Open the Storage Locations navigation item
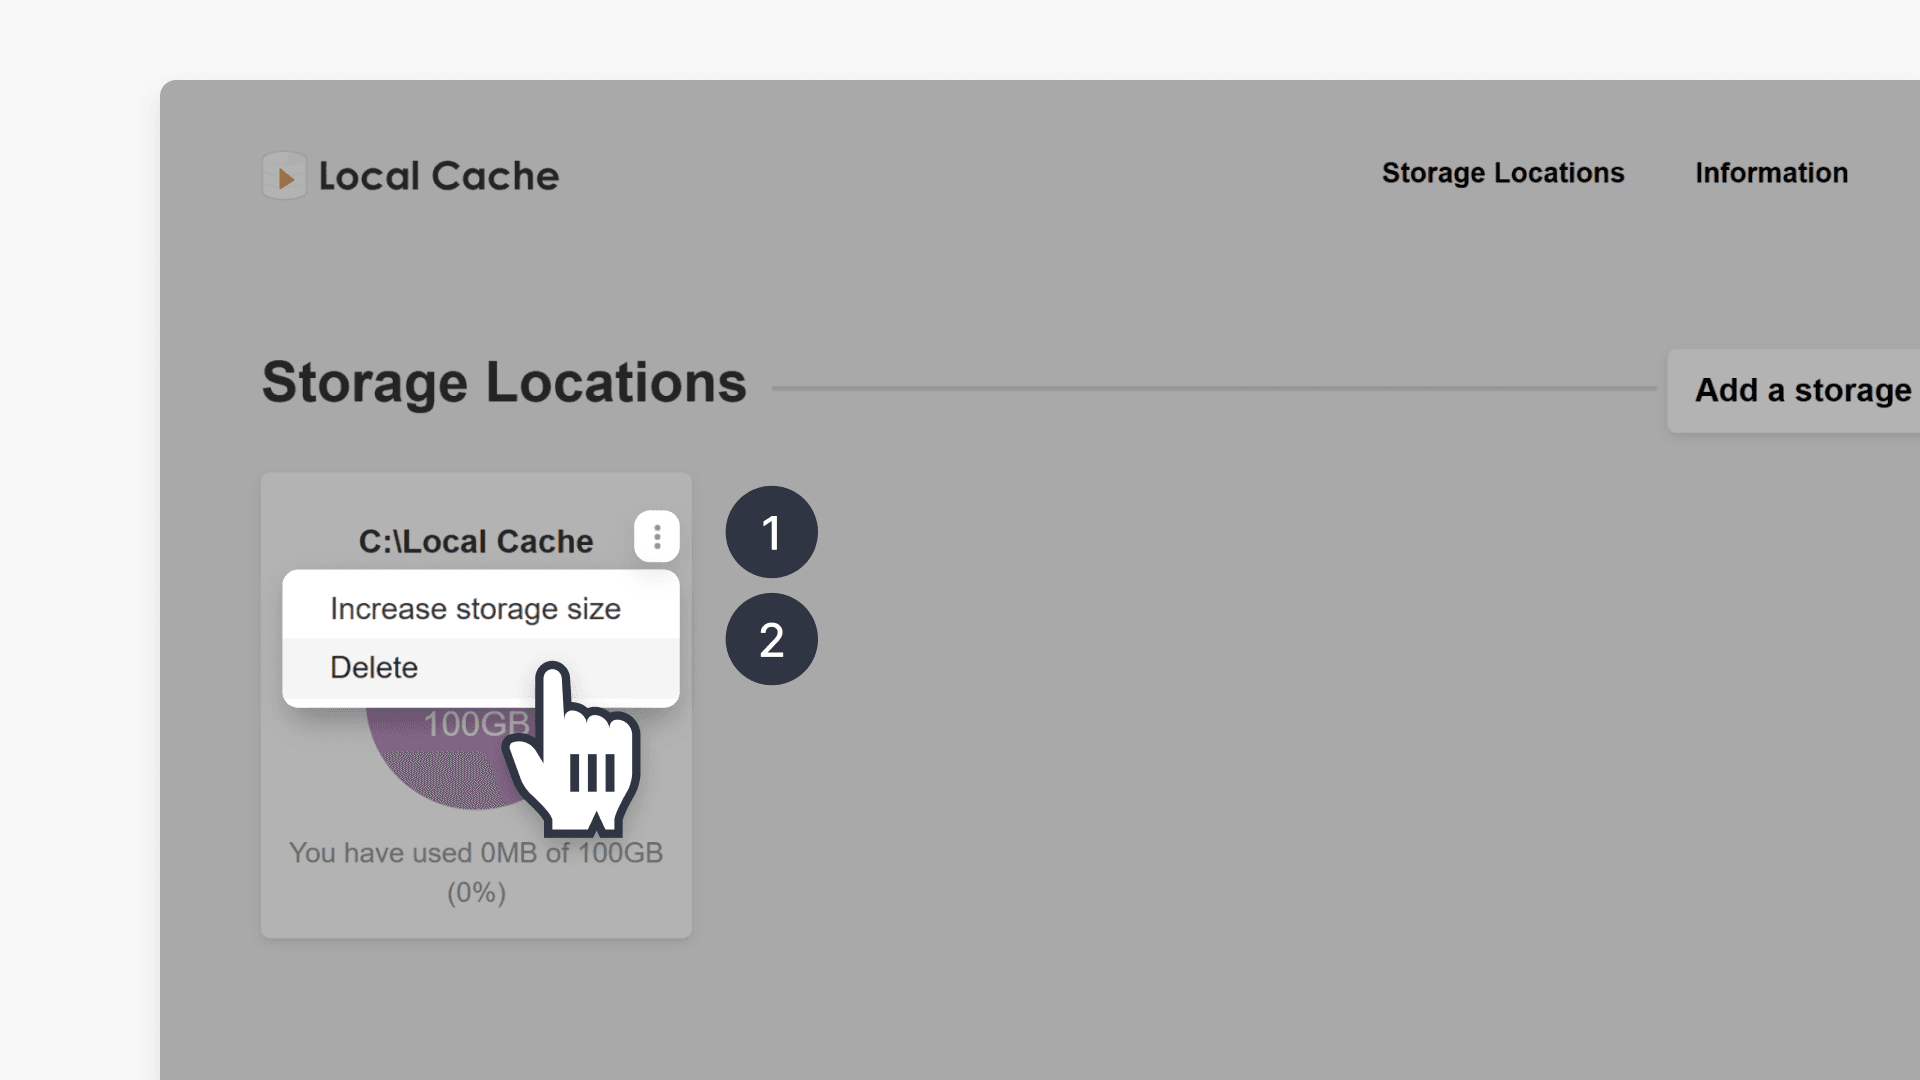Viewport: 1920px width, 1080px height. (1503, 172)
